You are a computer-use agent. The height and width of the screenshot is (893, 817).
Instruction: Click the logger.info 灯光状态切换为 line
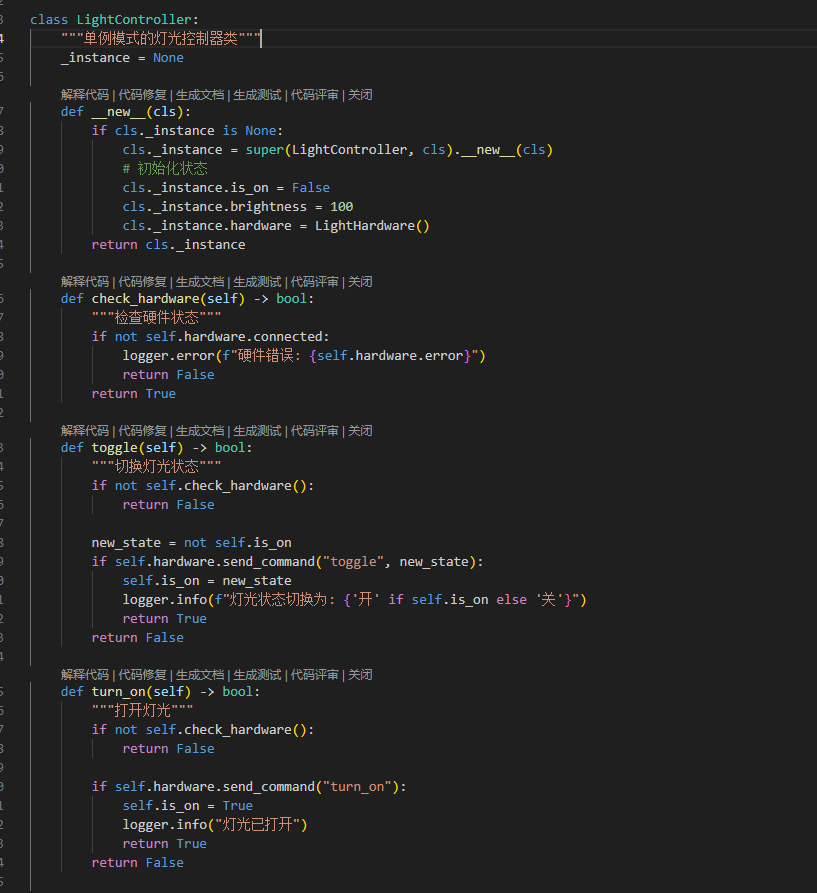354,599
